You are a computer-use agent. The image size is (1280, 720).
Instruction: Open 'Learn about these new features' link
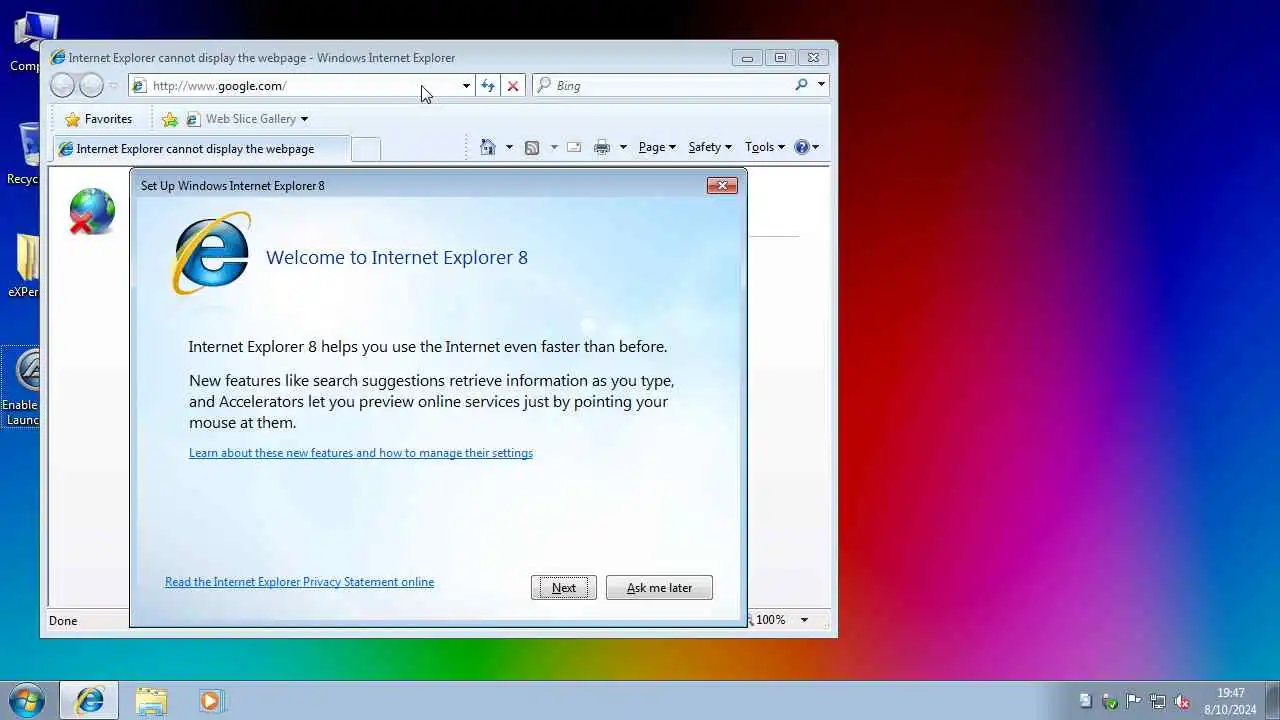point(361,453)
